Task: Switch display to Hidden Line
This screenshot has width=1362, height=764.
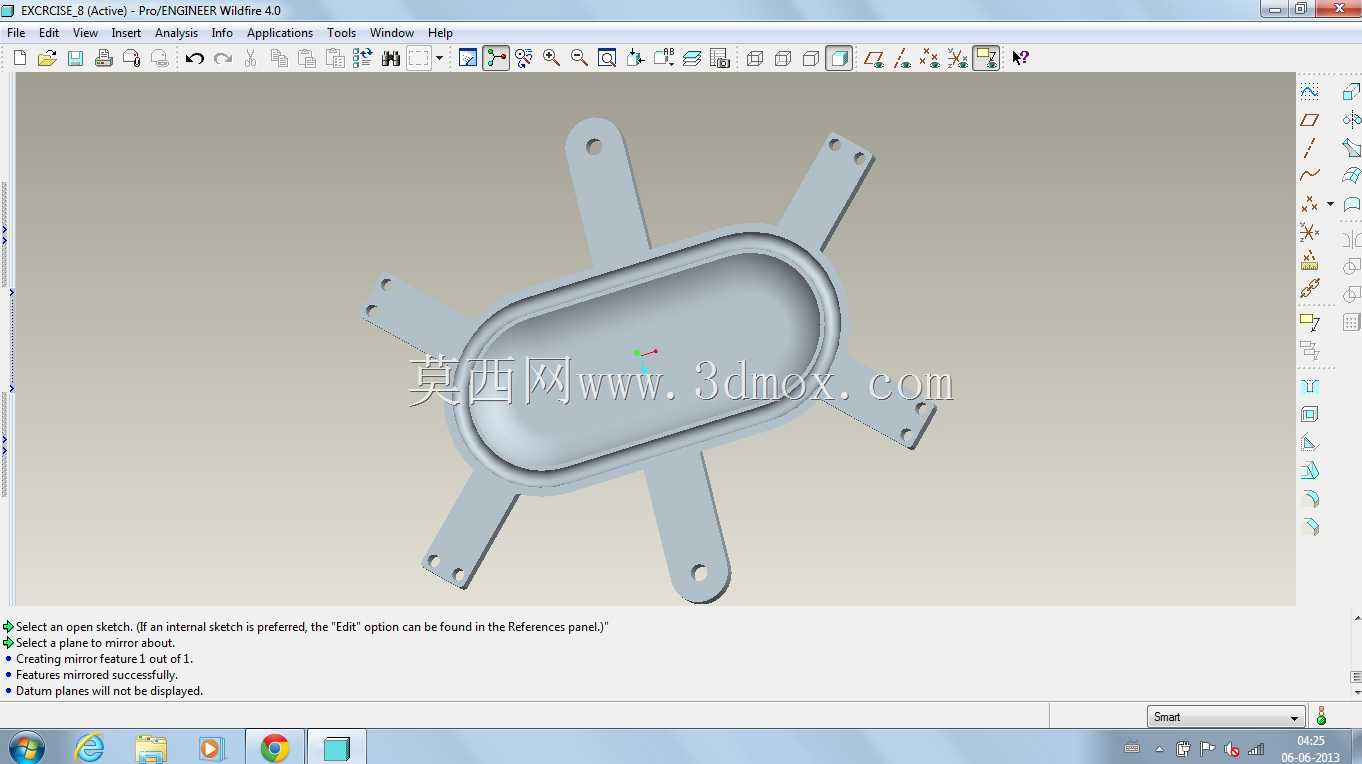Action: click(x=783, y=58)
